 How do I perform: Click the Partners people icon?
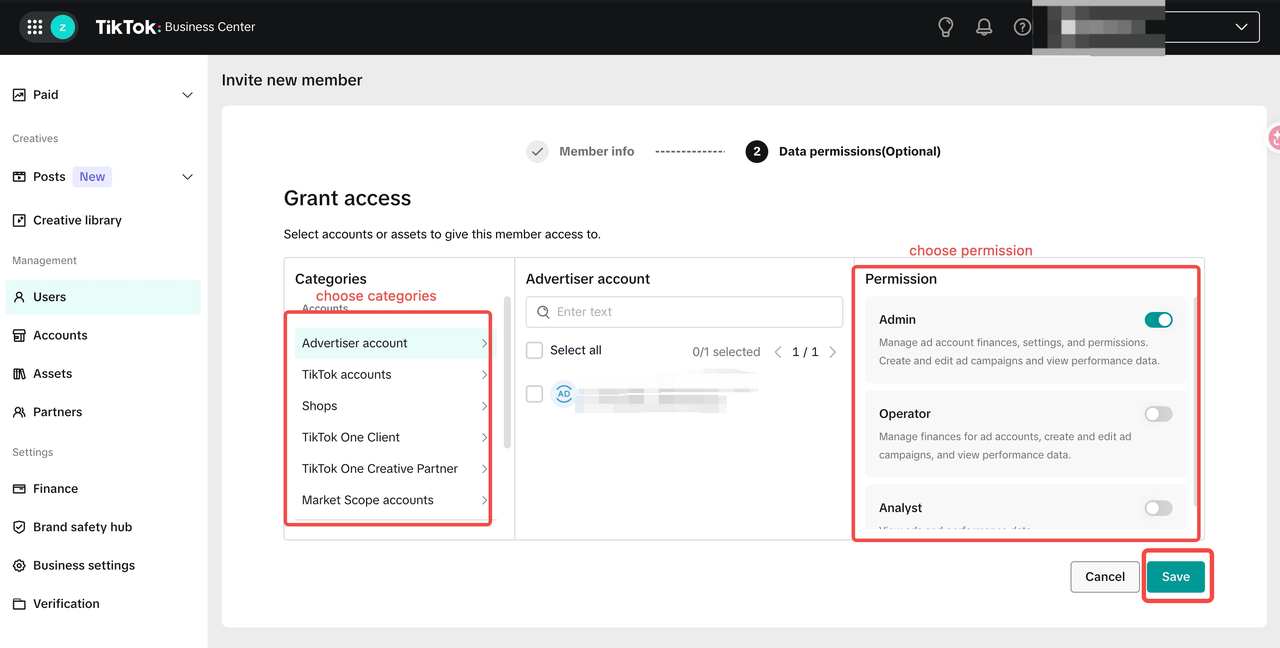tap(19, 412)
